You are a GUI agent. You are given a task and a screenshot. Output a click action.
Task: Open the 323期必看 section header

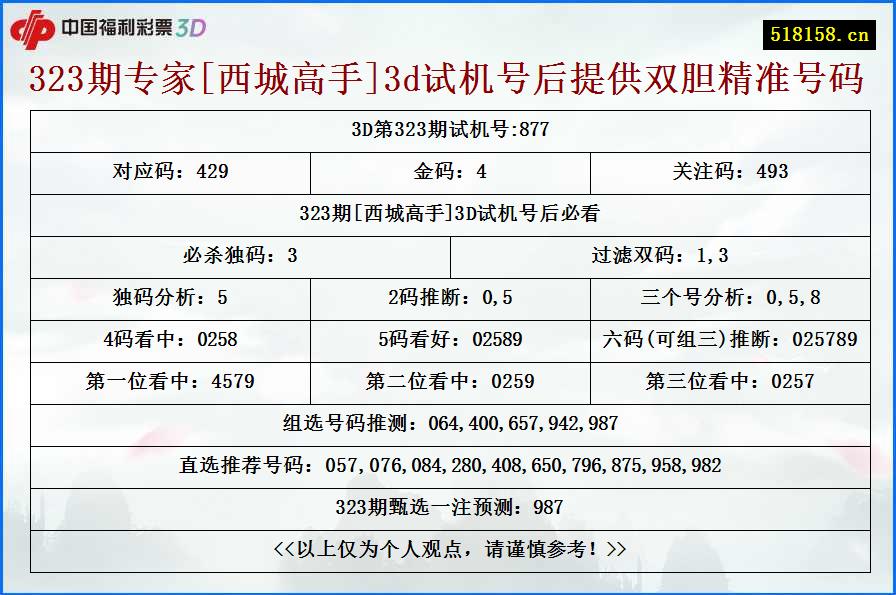click(448, 213)
